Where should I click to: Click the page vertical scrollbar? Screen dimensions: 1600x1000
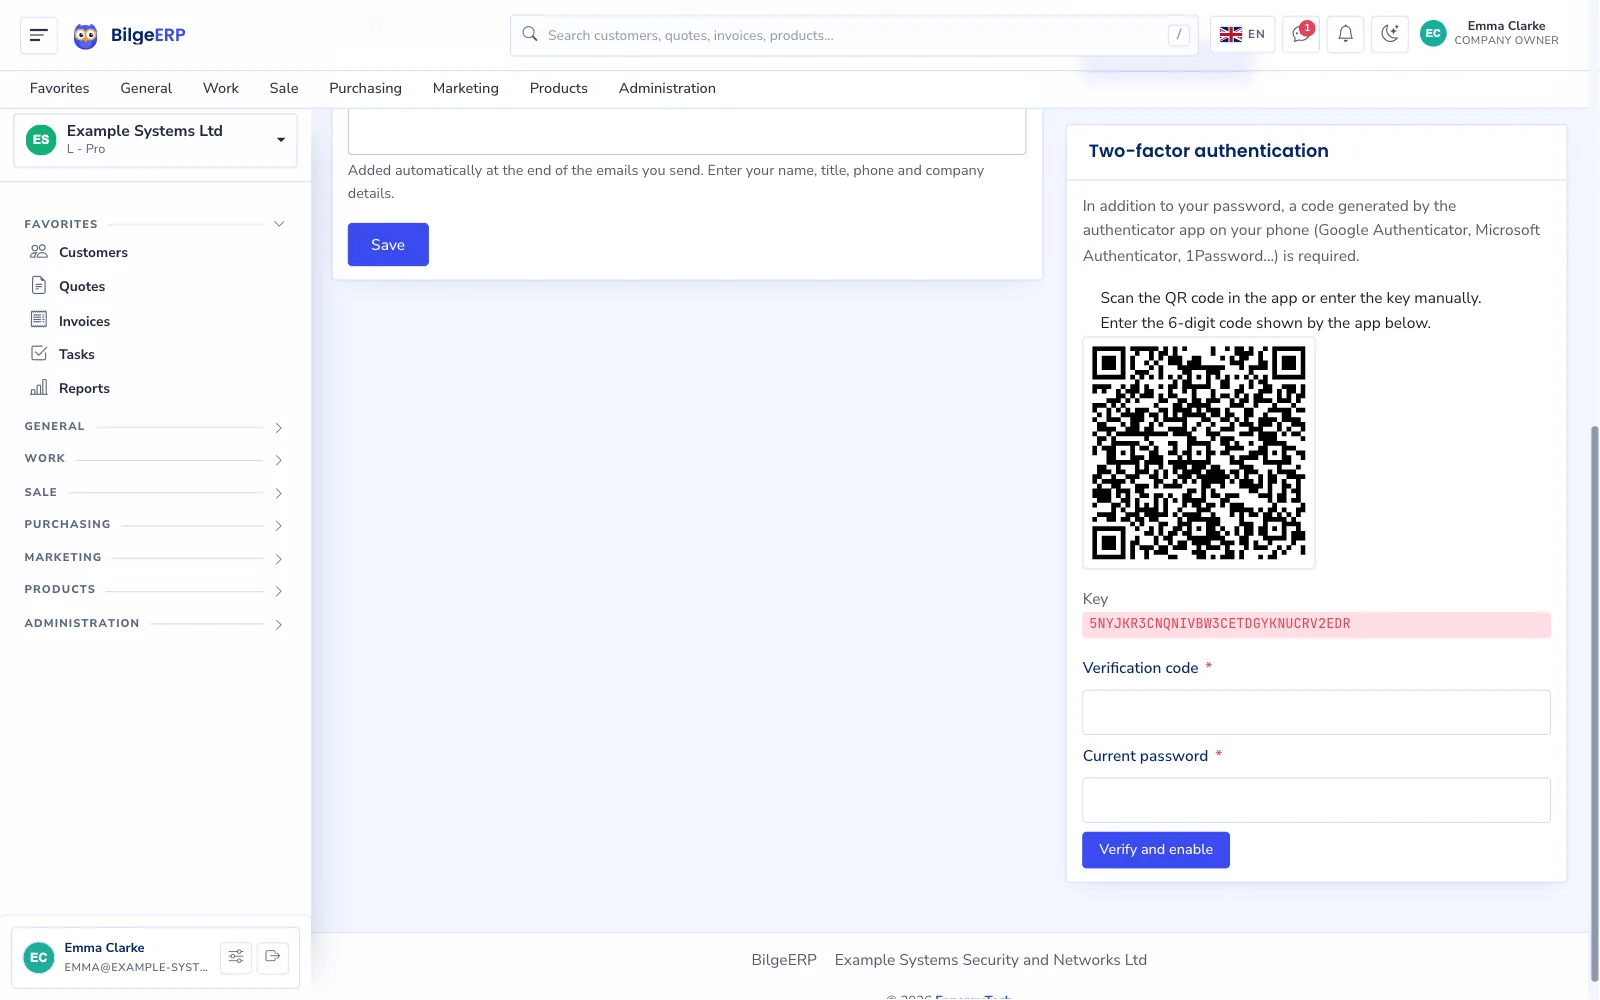point(1594,704)
